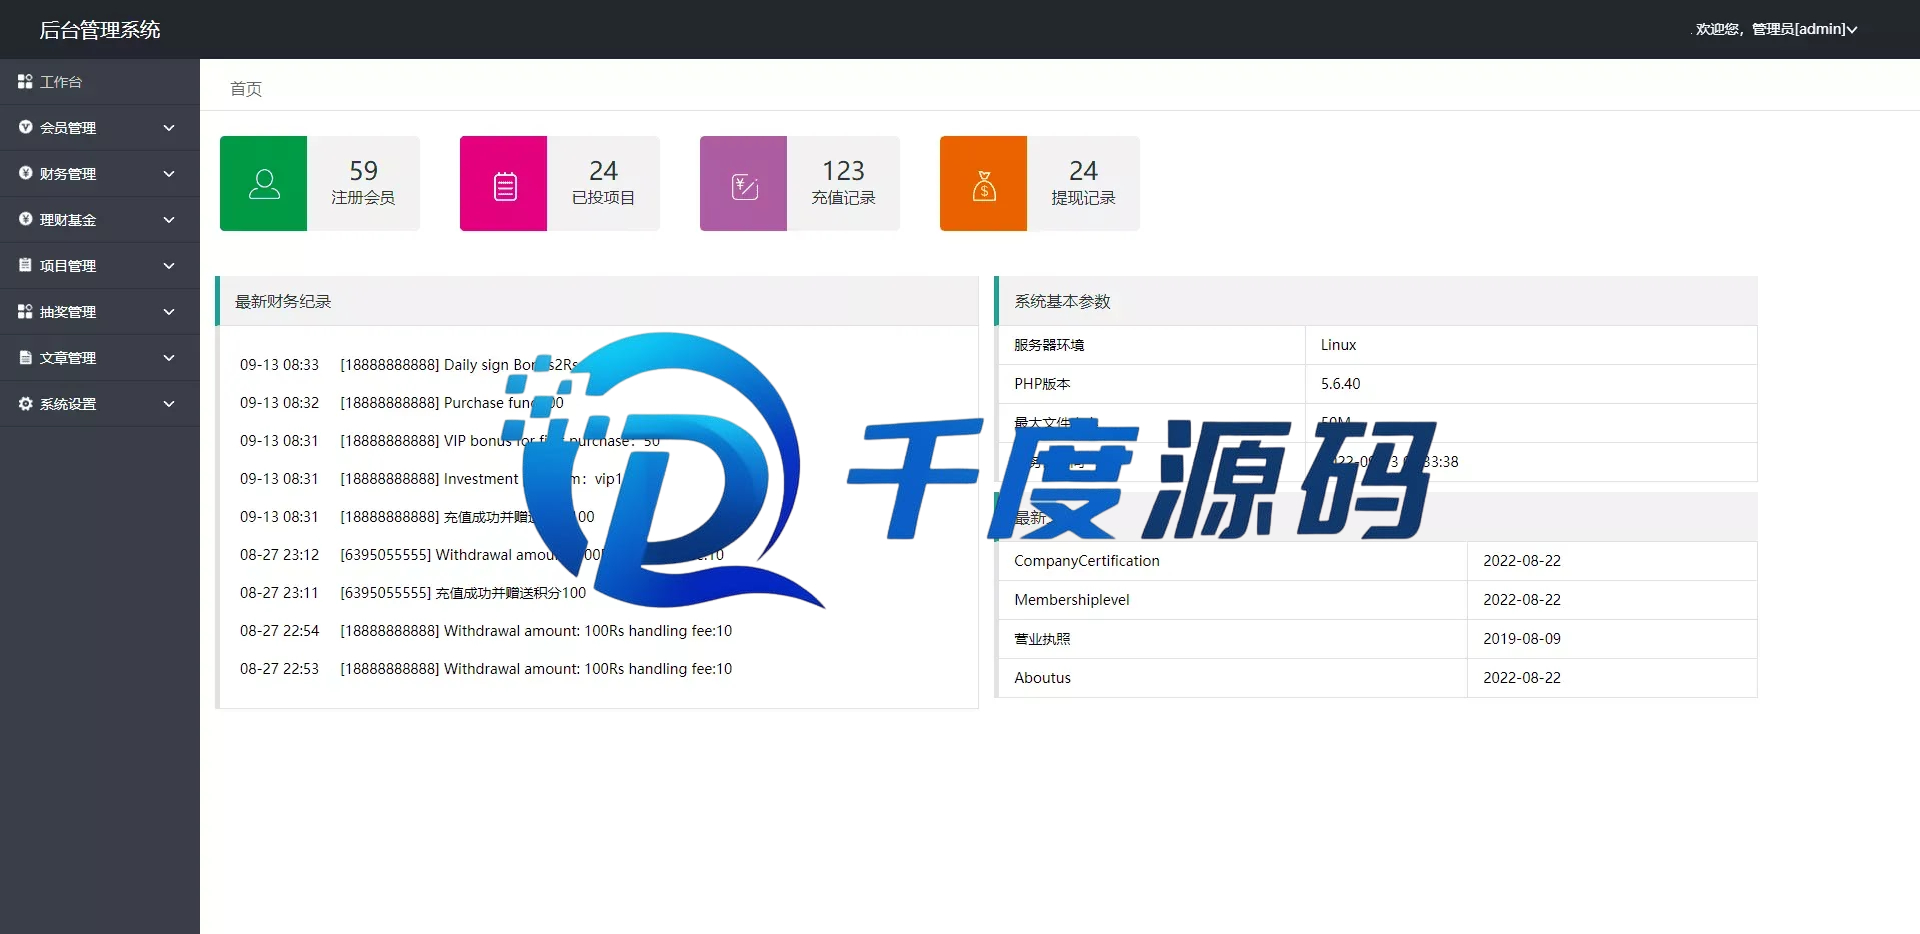The height and width of the screenshot is (934, 1920).
Task: Open the 24 提现记录 stat card
Action: (1040, 183)
